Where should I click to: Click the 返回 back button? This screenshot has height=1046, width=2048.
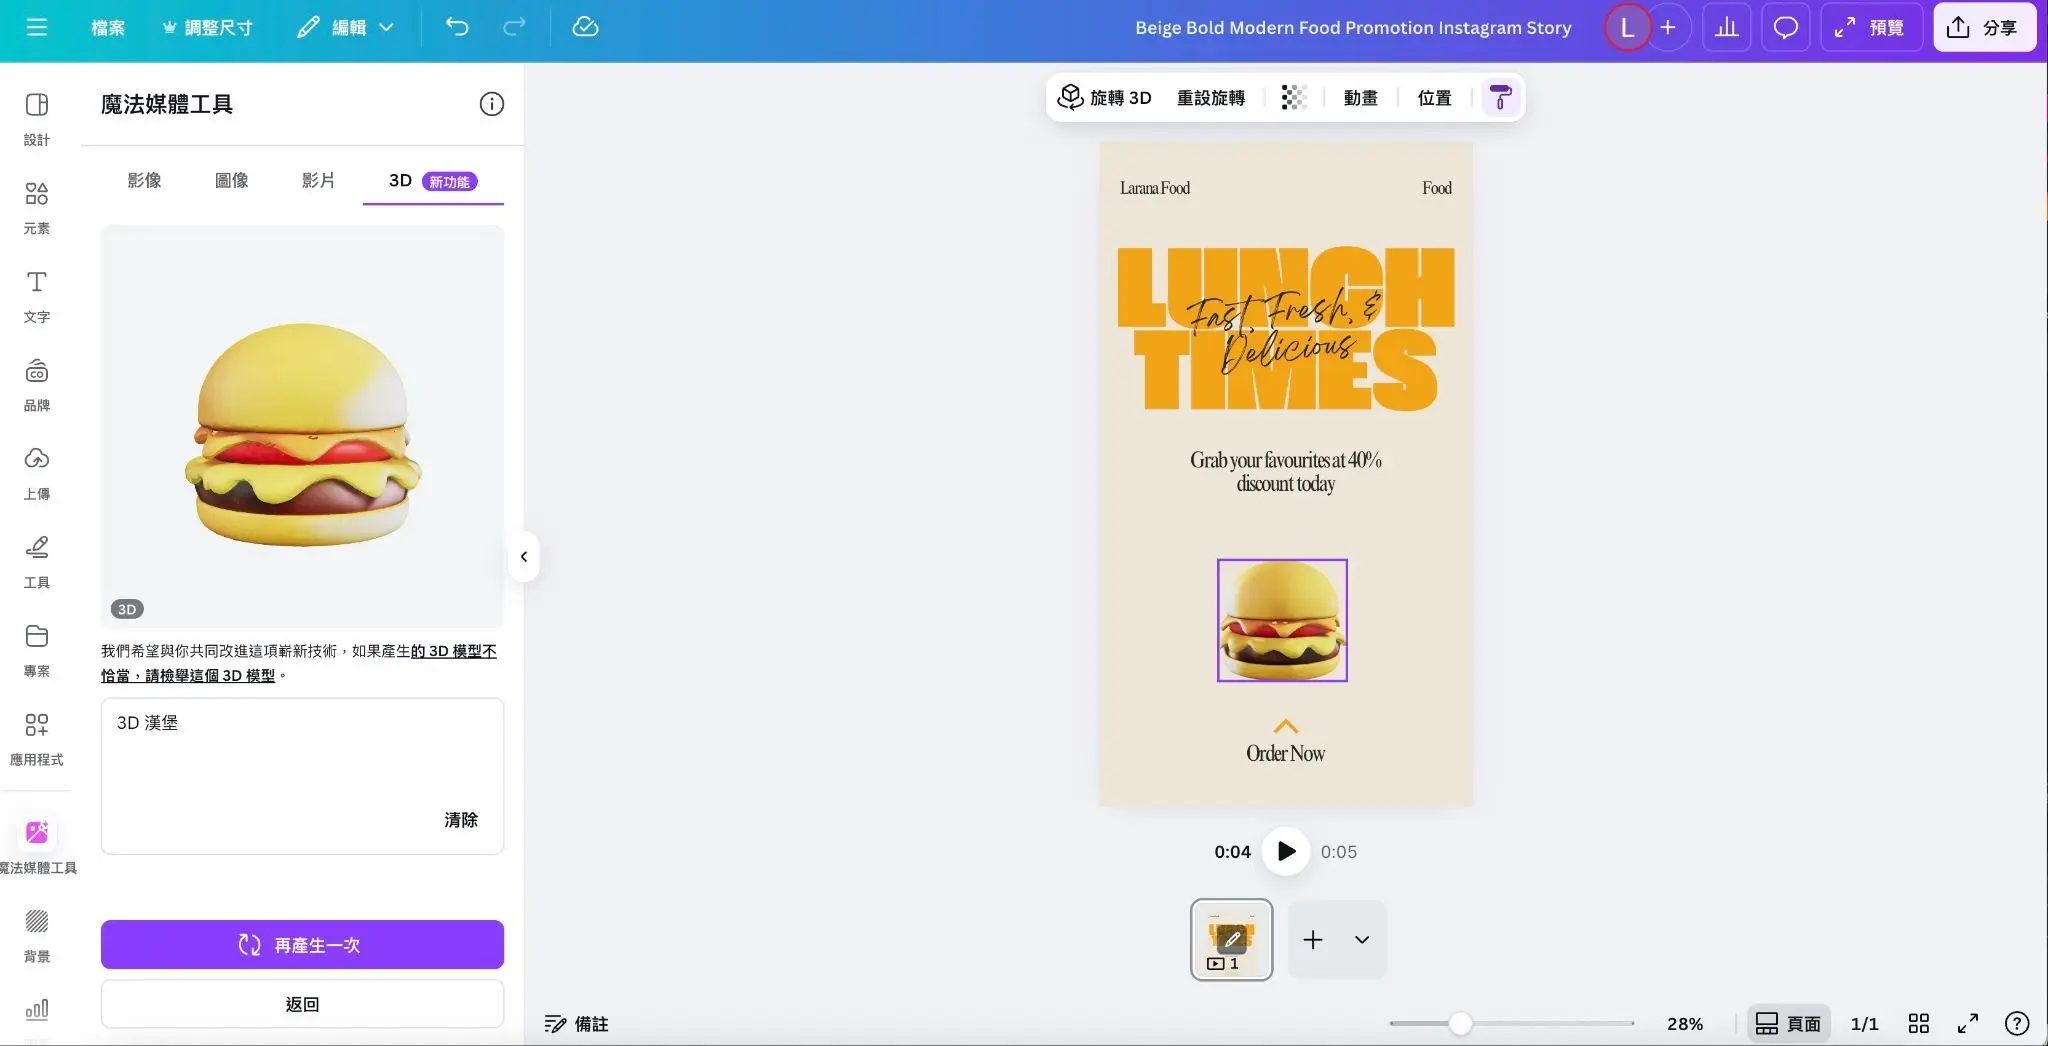(x=302, y=1003)
